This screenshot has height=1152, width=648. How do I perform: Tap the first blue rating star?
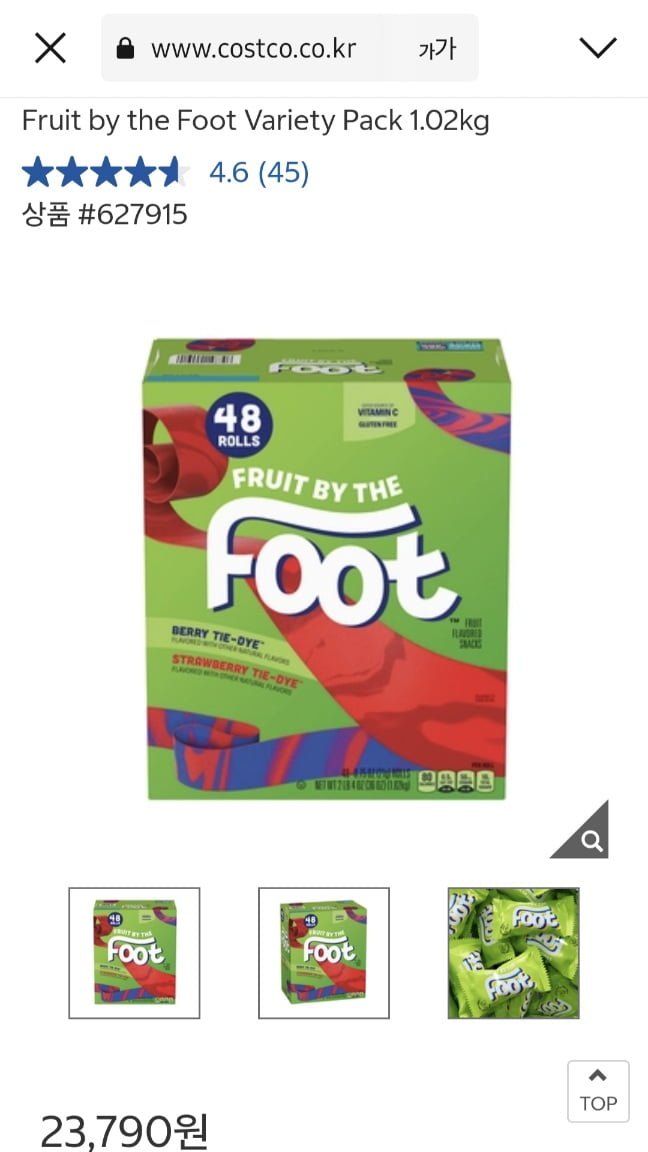click(37, 173)
